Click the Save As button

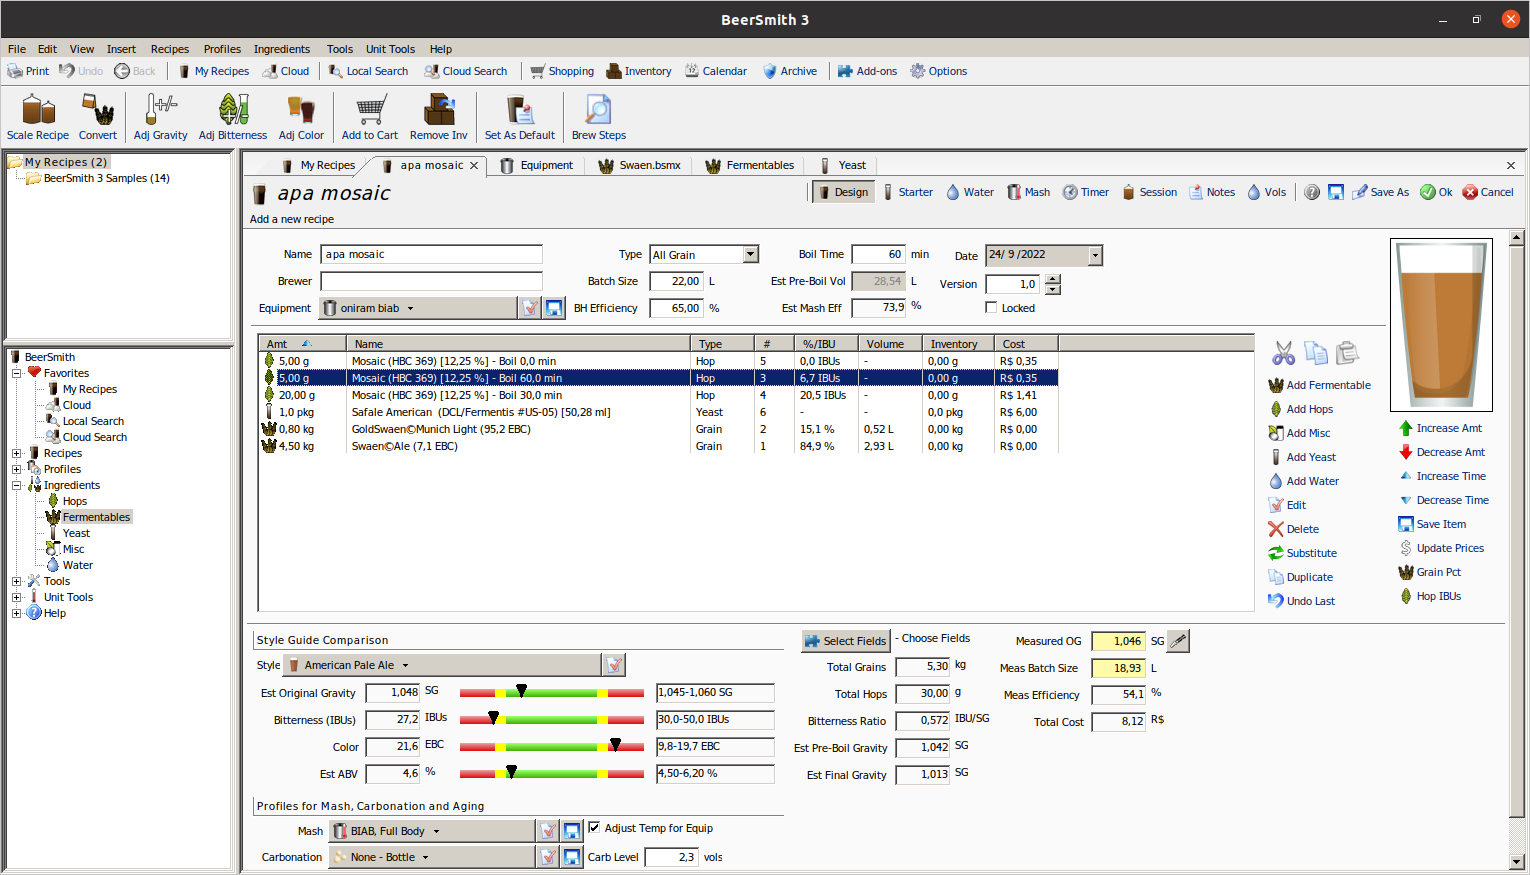(x=1380, y=192)
